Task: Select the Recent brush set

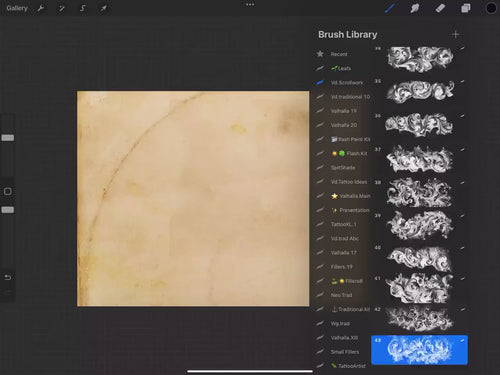Action: click(x=339, y=54)
